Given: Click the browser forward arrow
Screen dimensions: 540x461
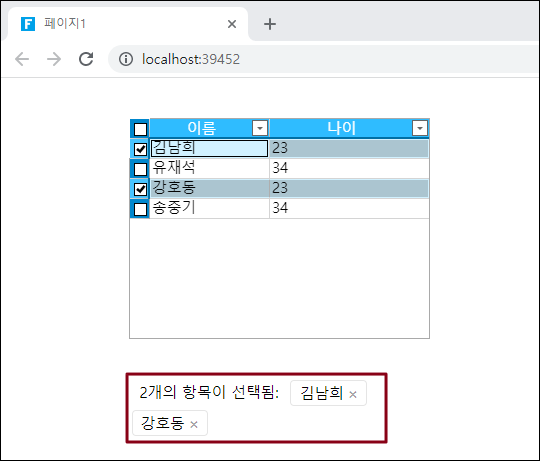Looking at the screenshot, I should pyautogui.click(x=54, y=59).
